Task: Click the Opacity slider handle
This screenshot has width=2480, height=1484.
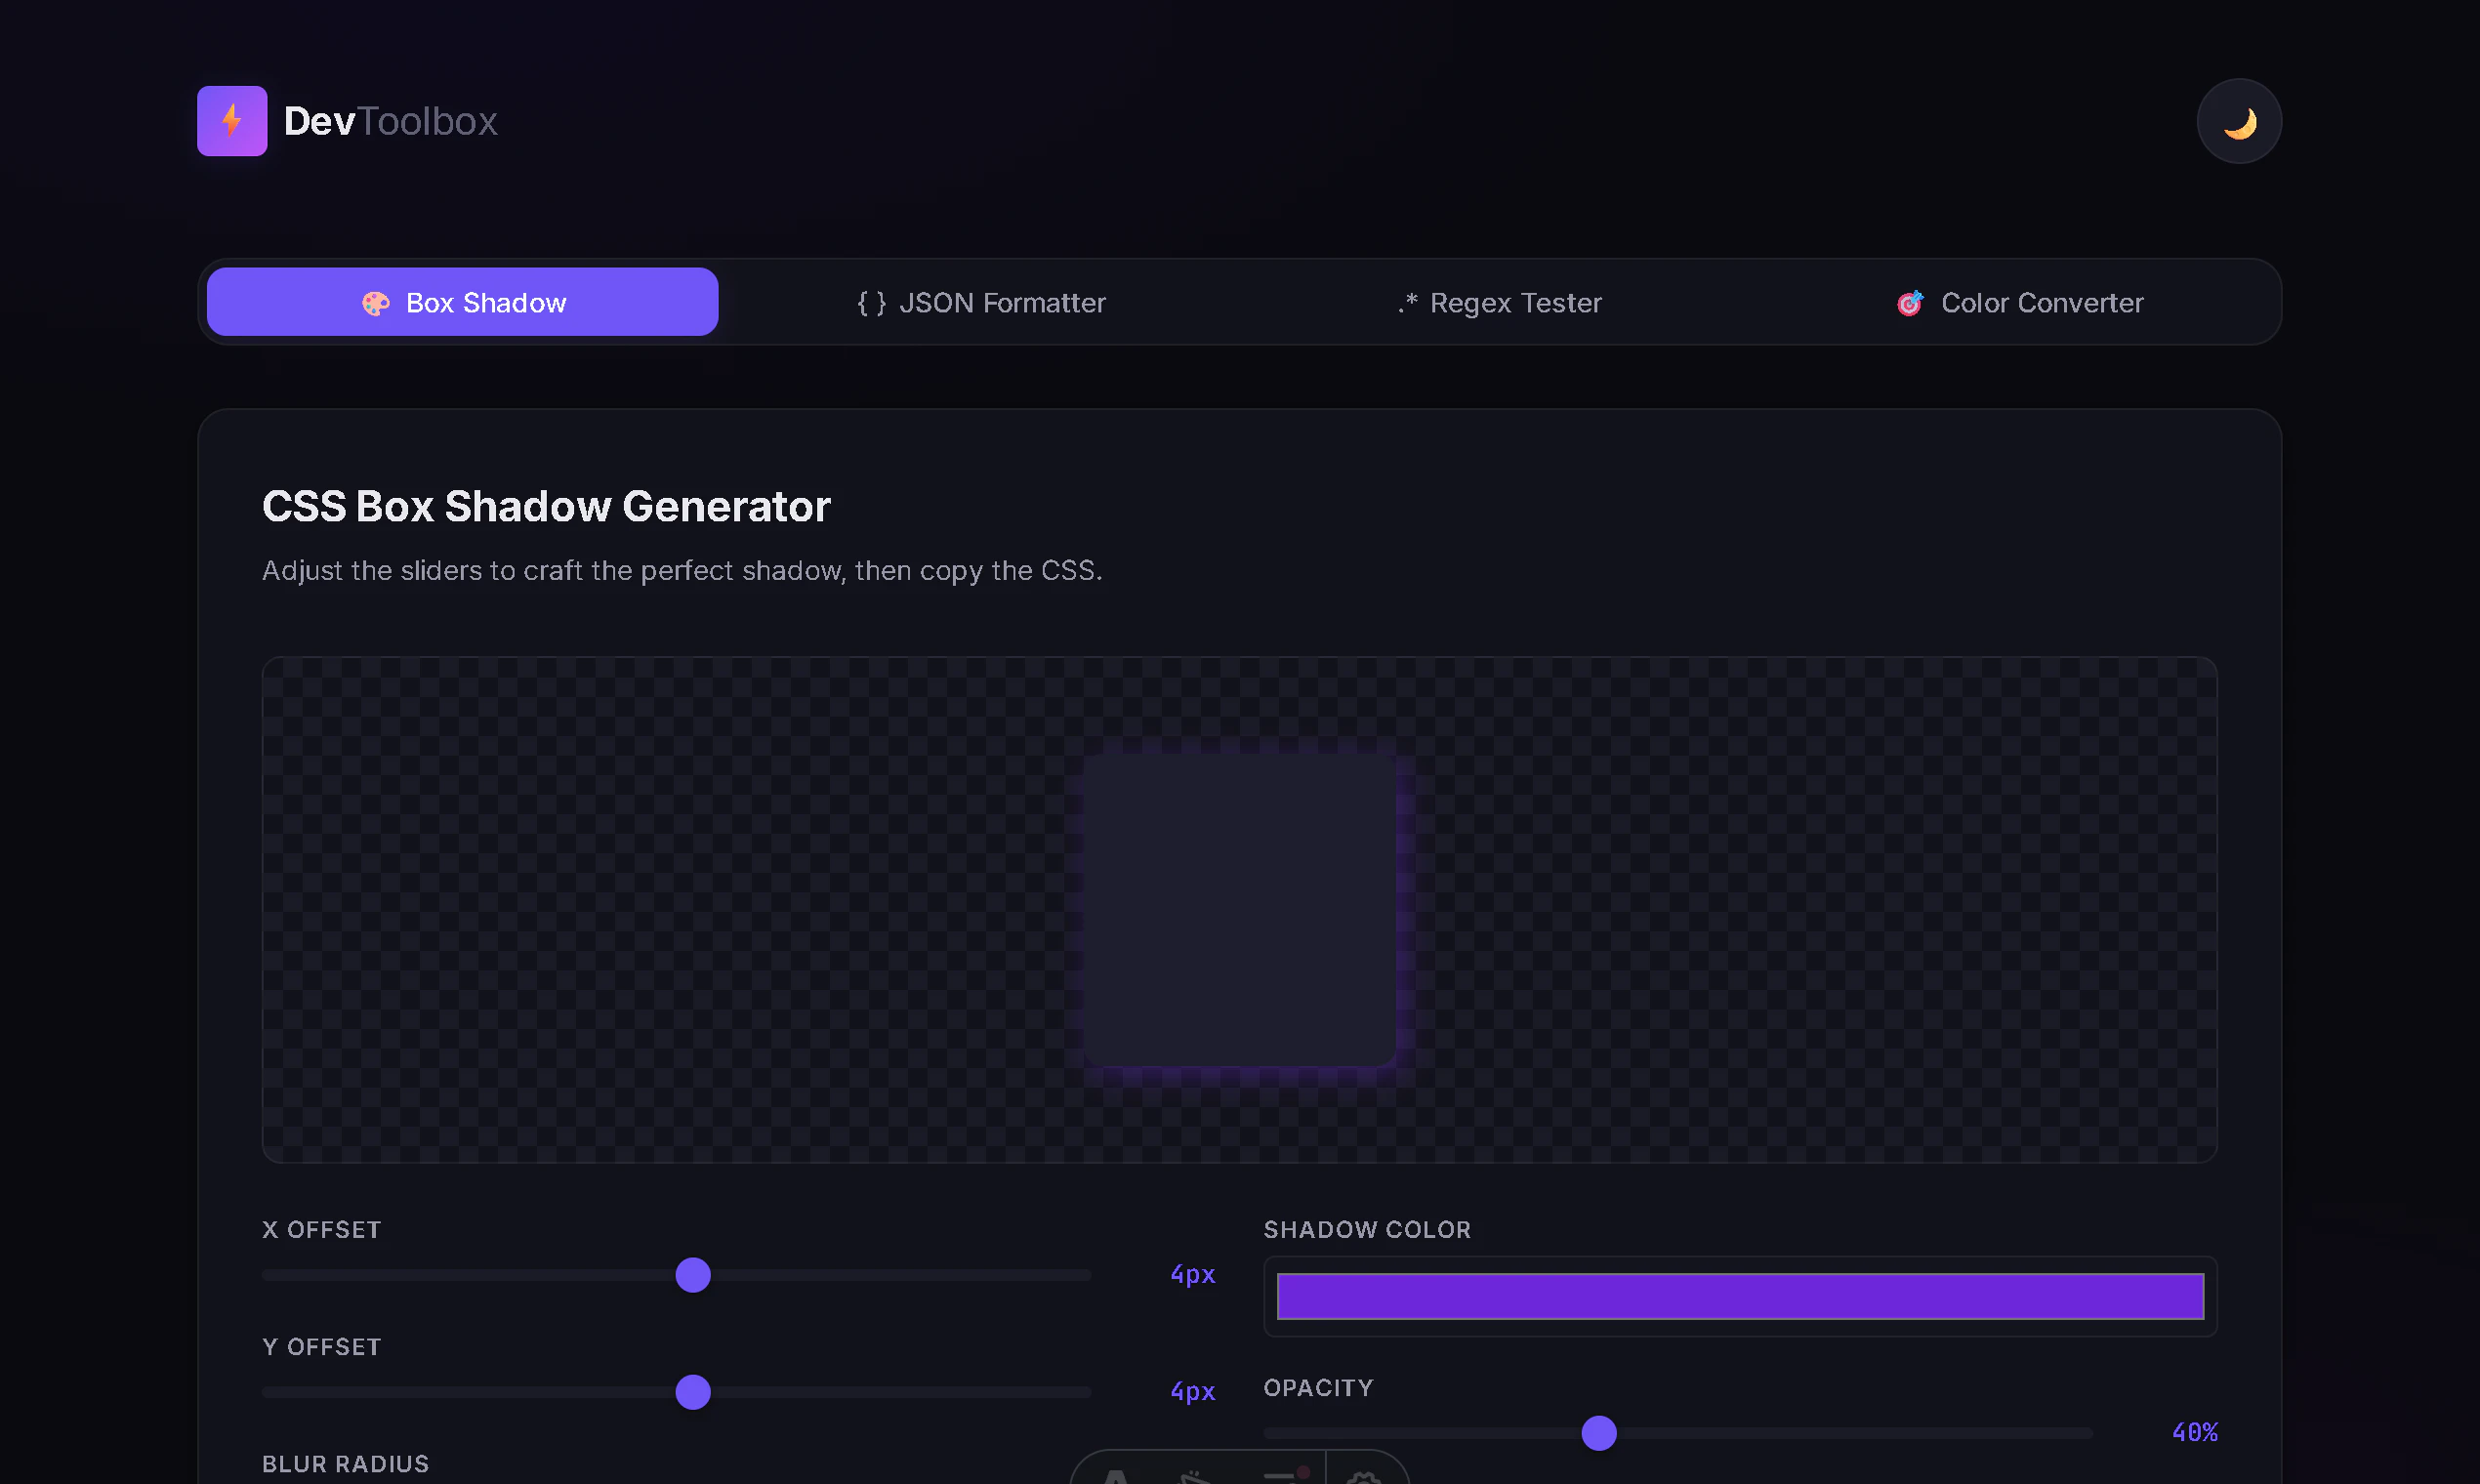Action: coord(1598,1433)
